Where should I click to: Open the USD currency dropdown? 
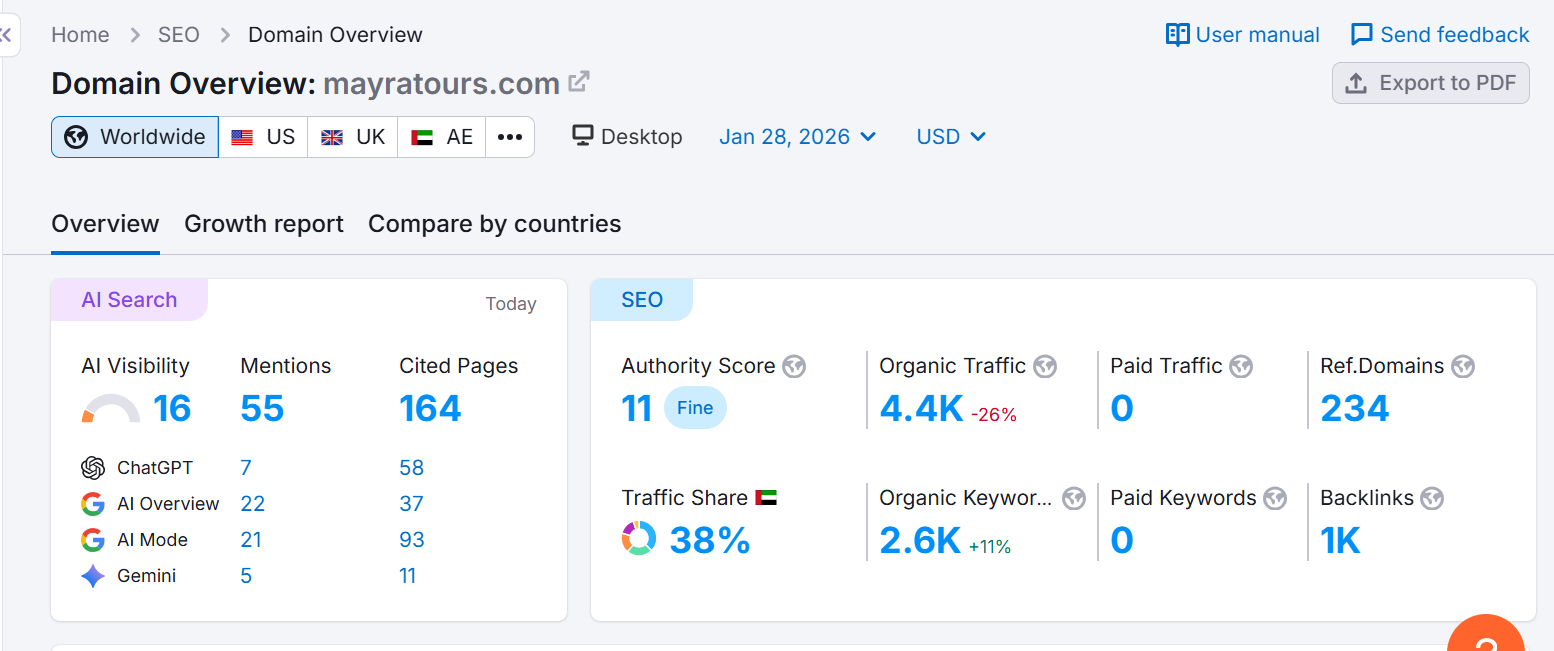[949, 136]
